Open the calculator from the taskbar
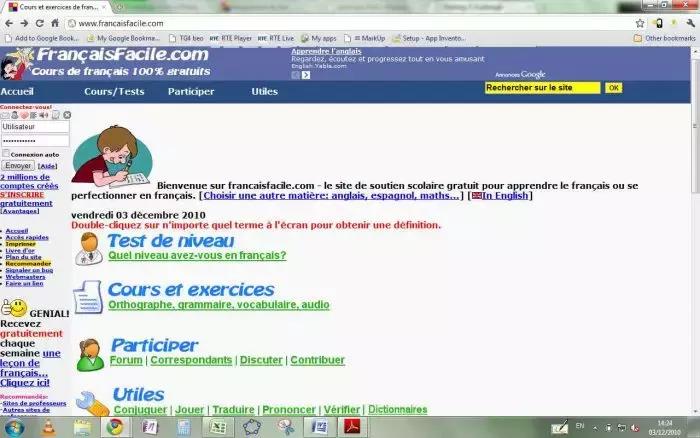Image resolution: width=700 pixels, height=438 pixels. point(183,427)
